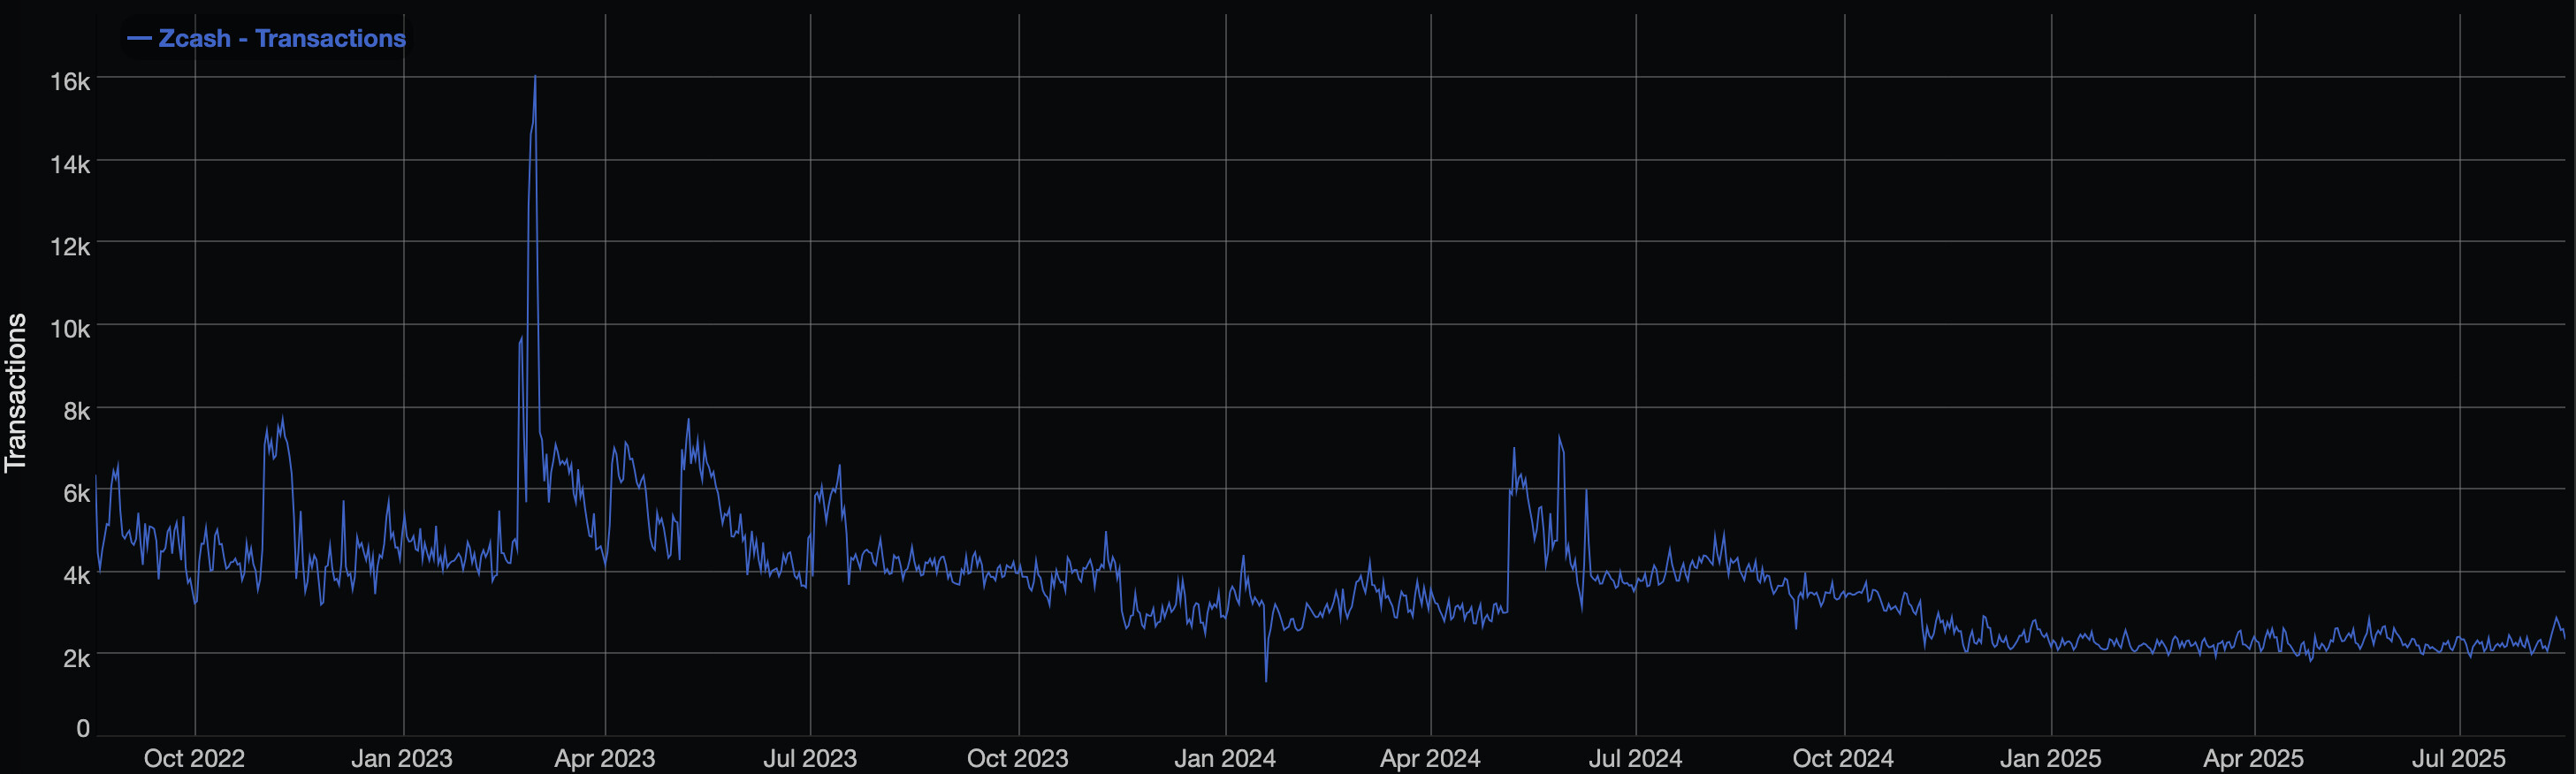2576x774 pixels.
Task: Click the Oct 2023 x-axis label
Action: coord(1018,758)
